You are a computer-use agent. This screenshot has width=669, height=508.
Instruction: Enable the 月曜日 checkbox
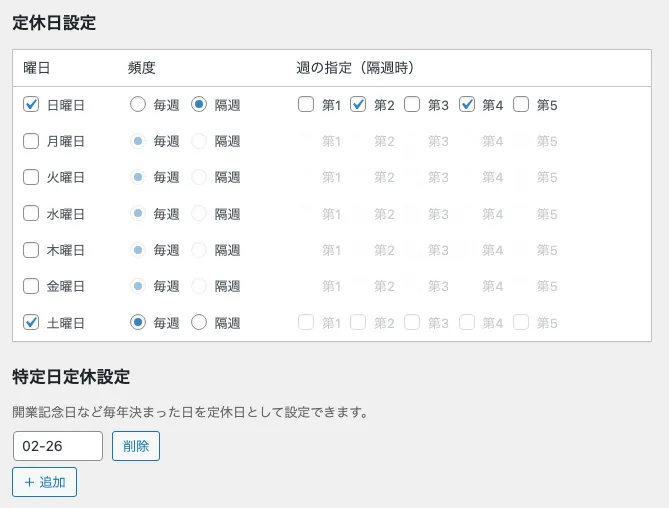(x=31, y=141)
